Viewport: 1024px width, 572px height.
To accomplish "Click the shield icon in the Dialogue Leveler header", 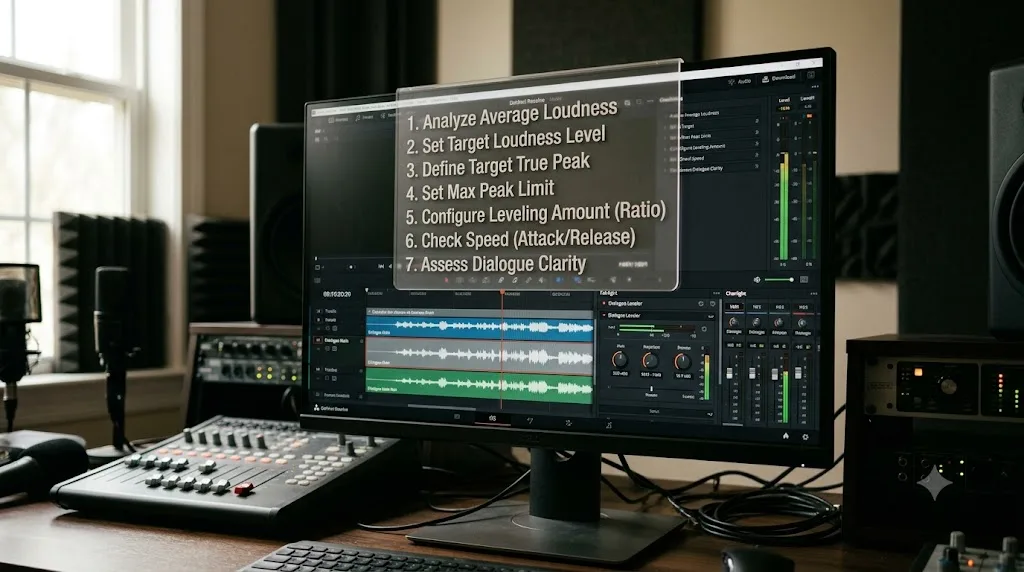I will tap(712, 304).
